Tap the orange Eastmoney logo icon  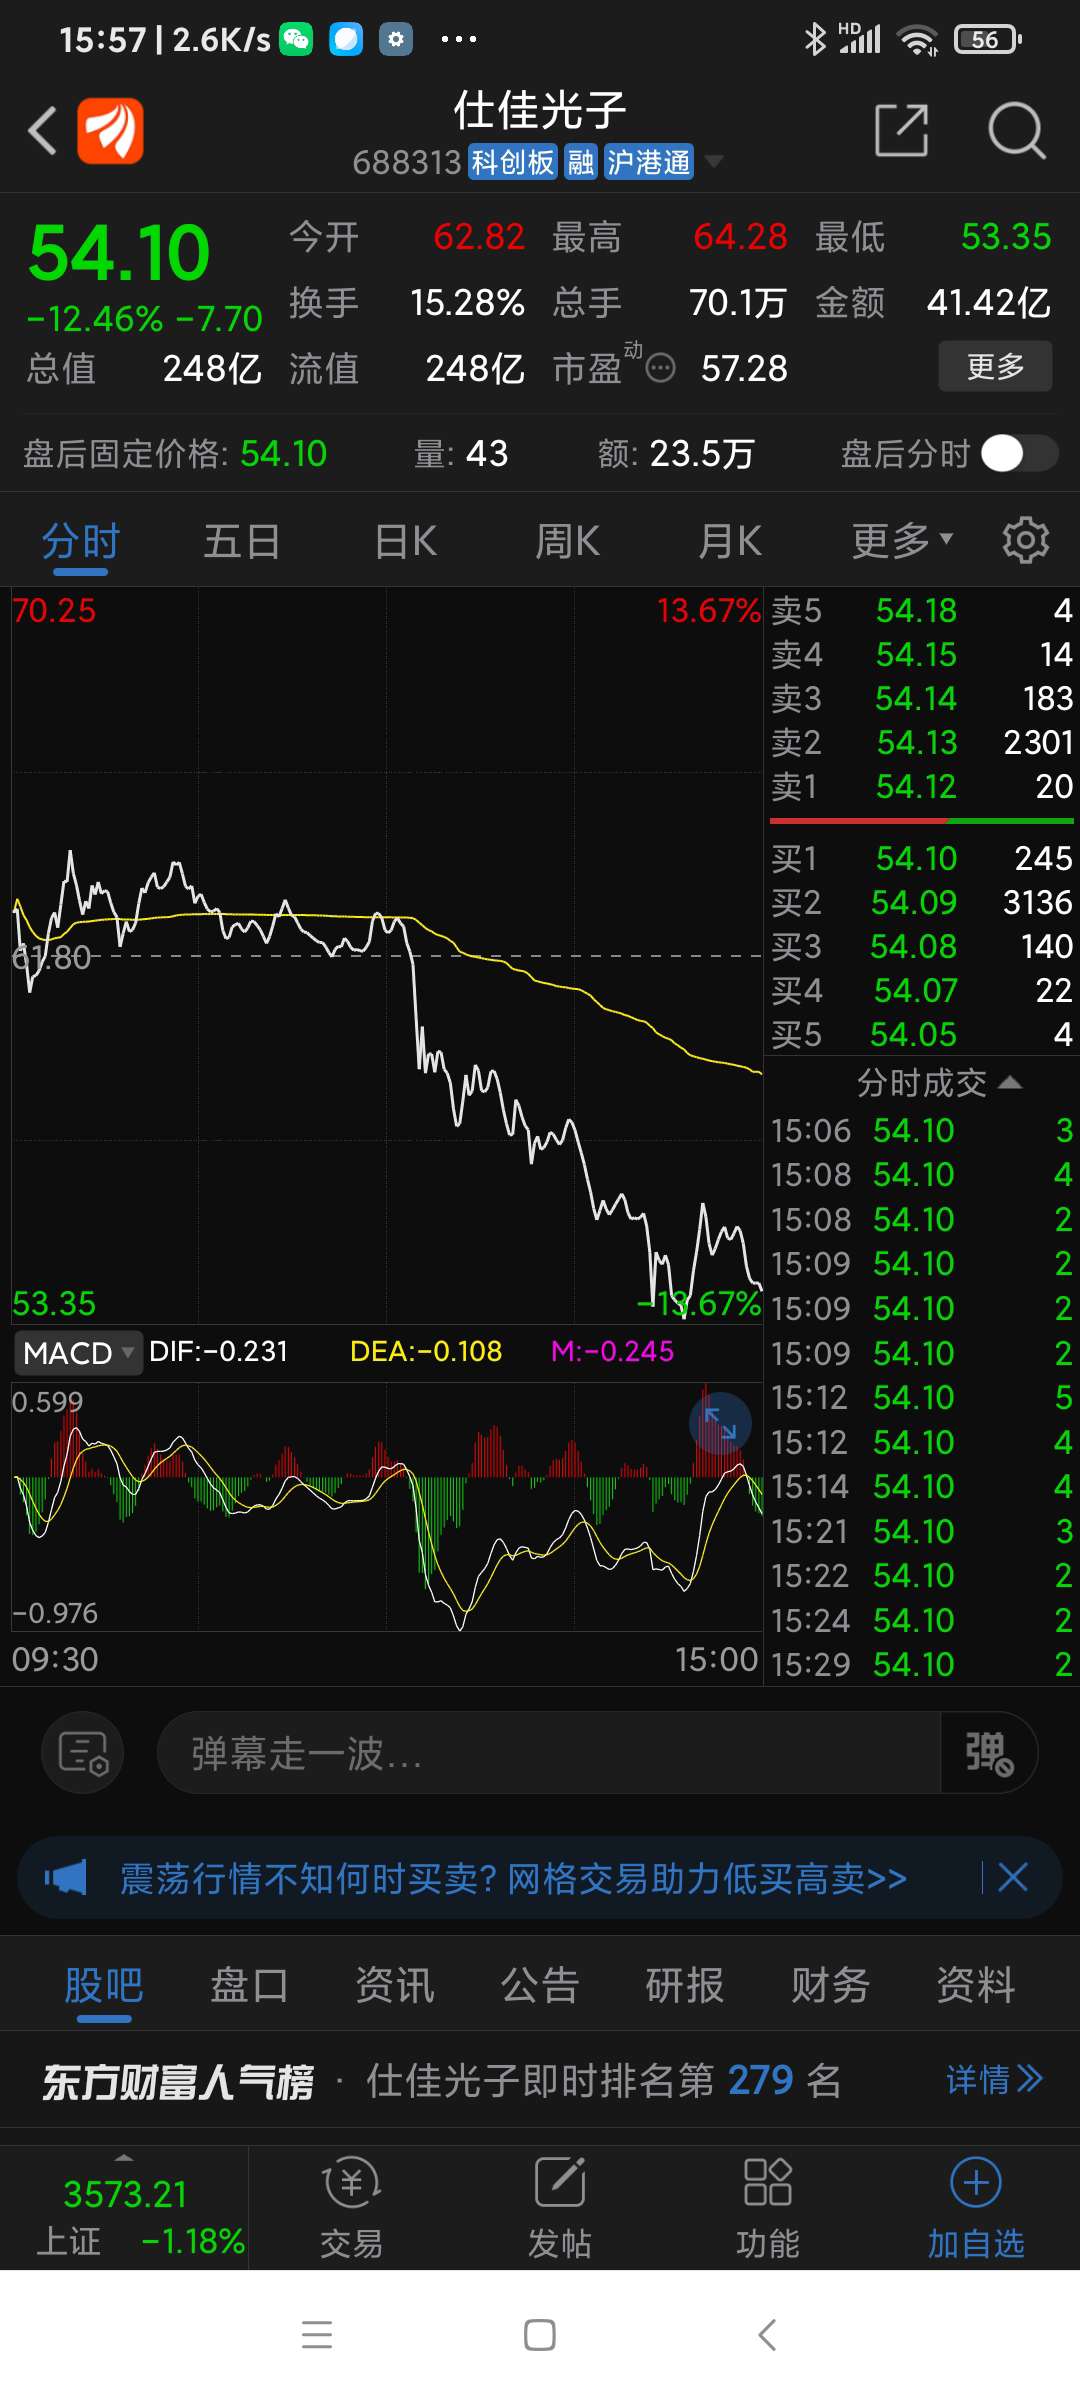[x=110, y=131]
